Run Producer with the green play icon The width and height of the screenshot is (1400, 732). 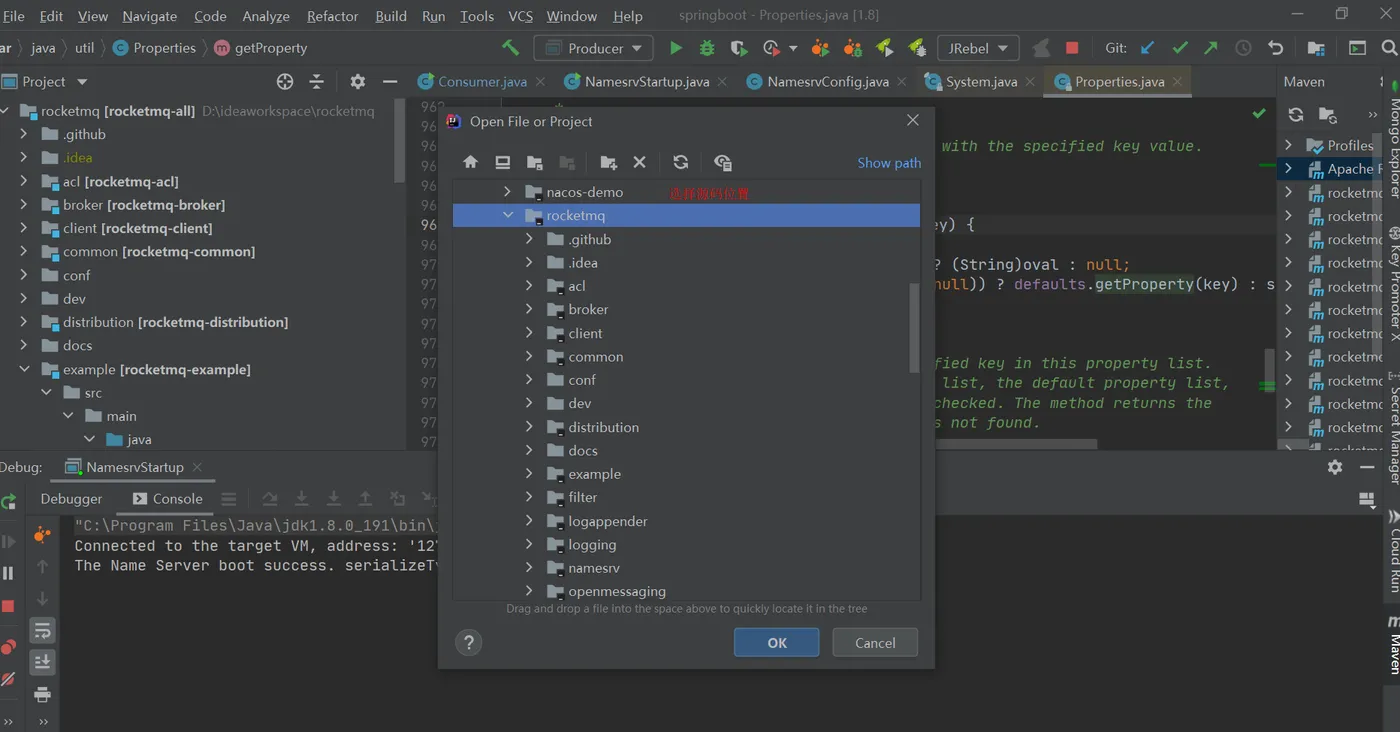click(676, 48)
